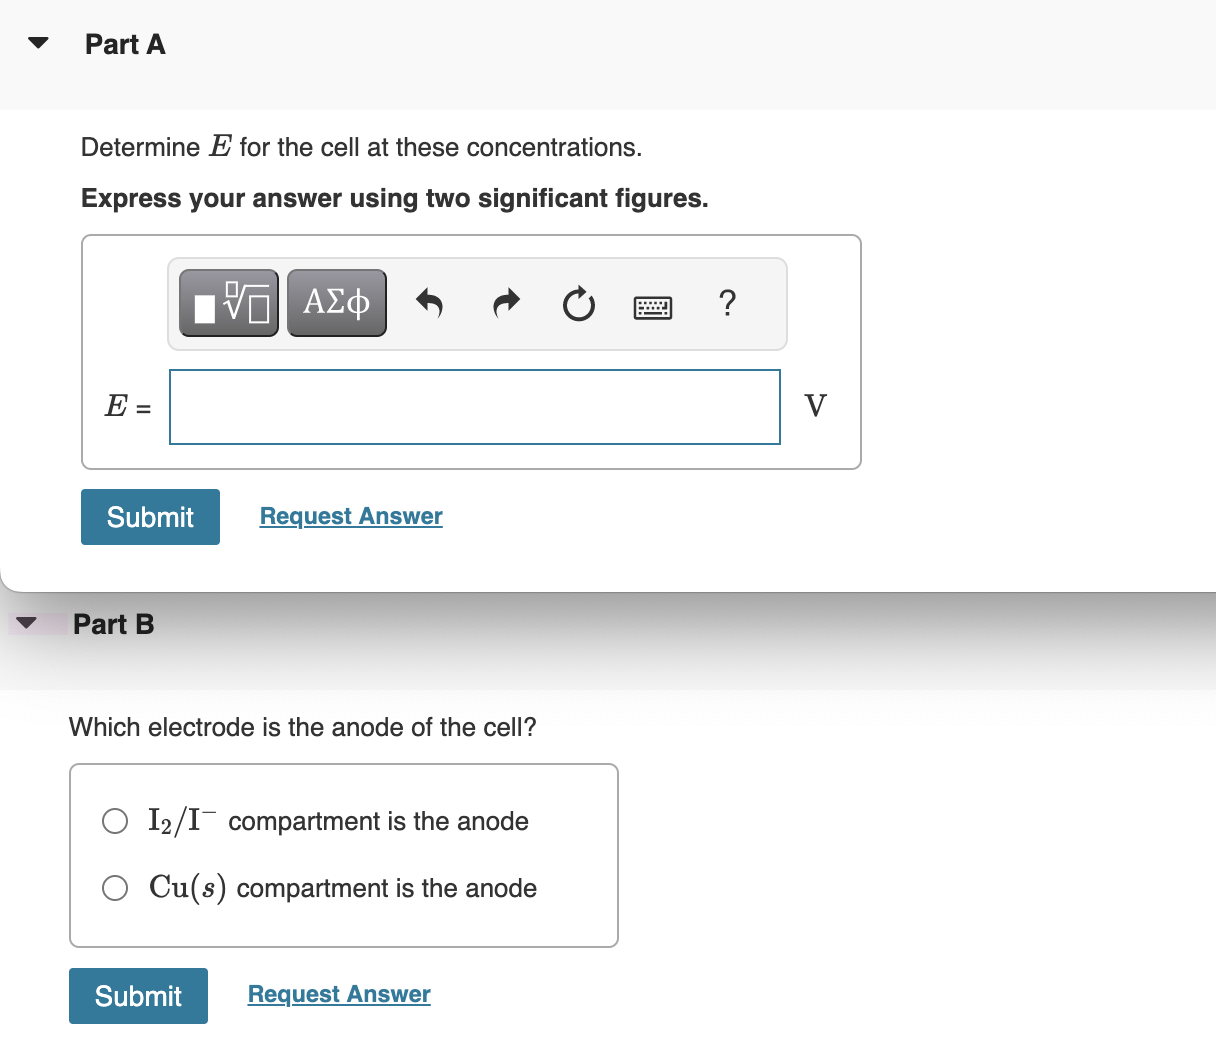Focus the E = answer input field
This screenshot has height=1054, width=1216.
(x=475, y=407)
